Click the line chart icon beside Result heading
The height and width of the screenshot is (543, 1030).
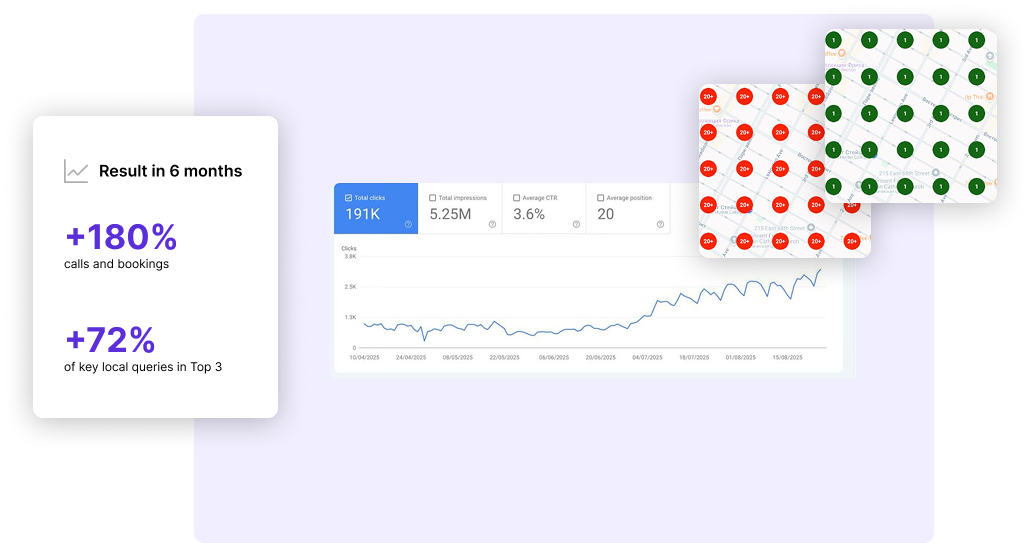click(x=76, y=171)
